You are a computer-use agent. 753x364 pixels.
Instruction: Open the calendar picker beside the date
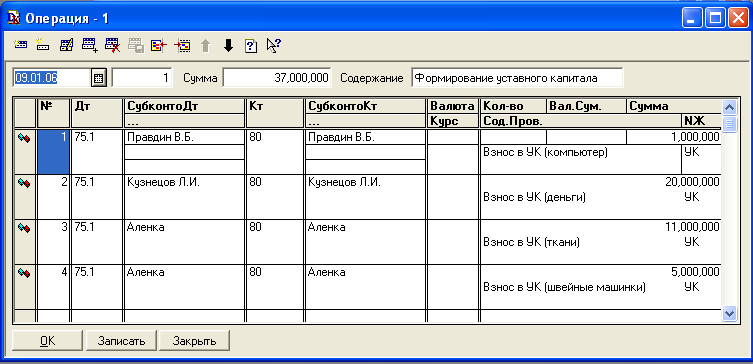click(x=98, y=78)
